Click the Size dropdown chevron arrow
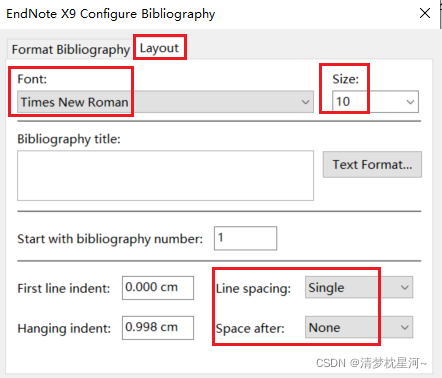This screenshot has height=378, width=442. (410, 102)
